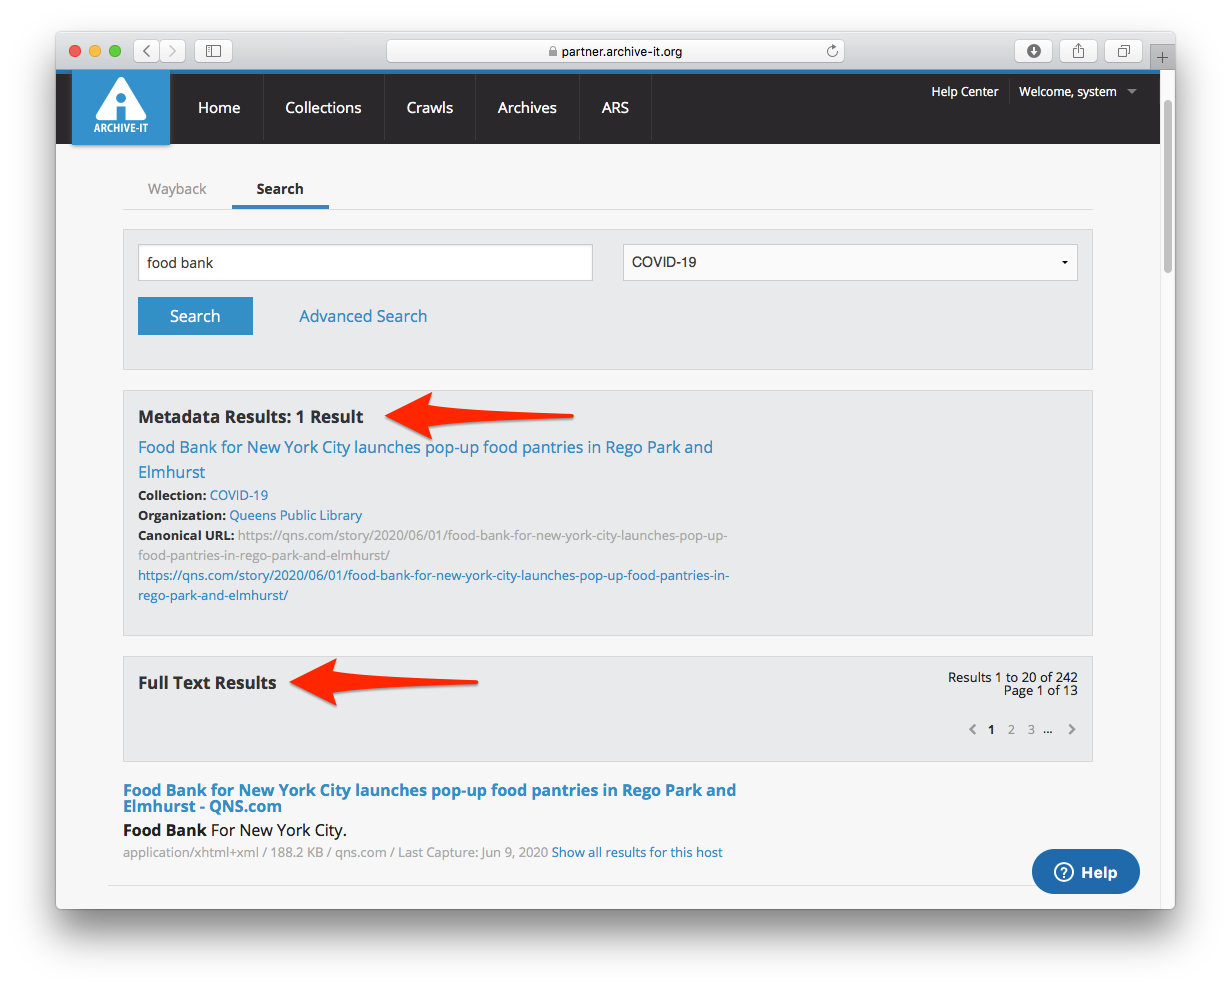Go to next results page arrow
Viewport: 1231px width, 989px height.
click(1072, 730)
